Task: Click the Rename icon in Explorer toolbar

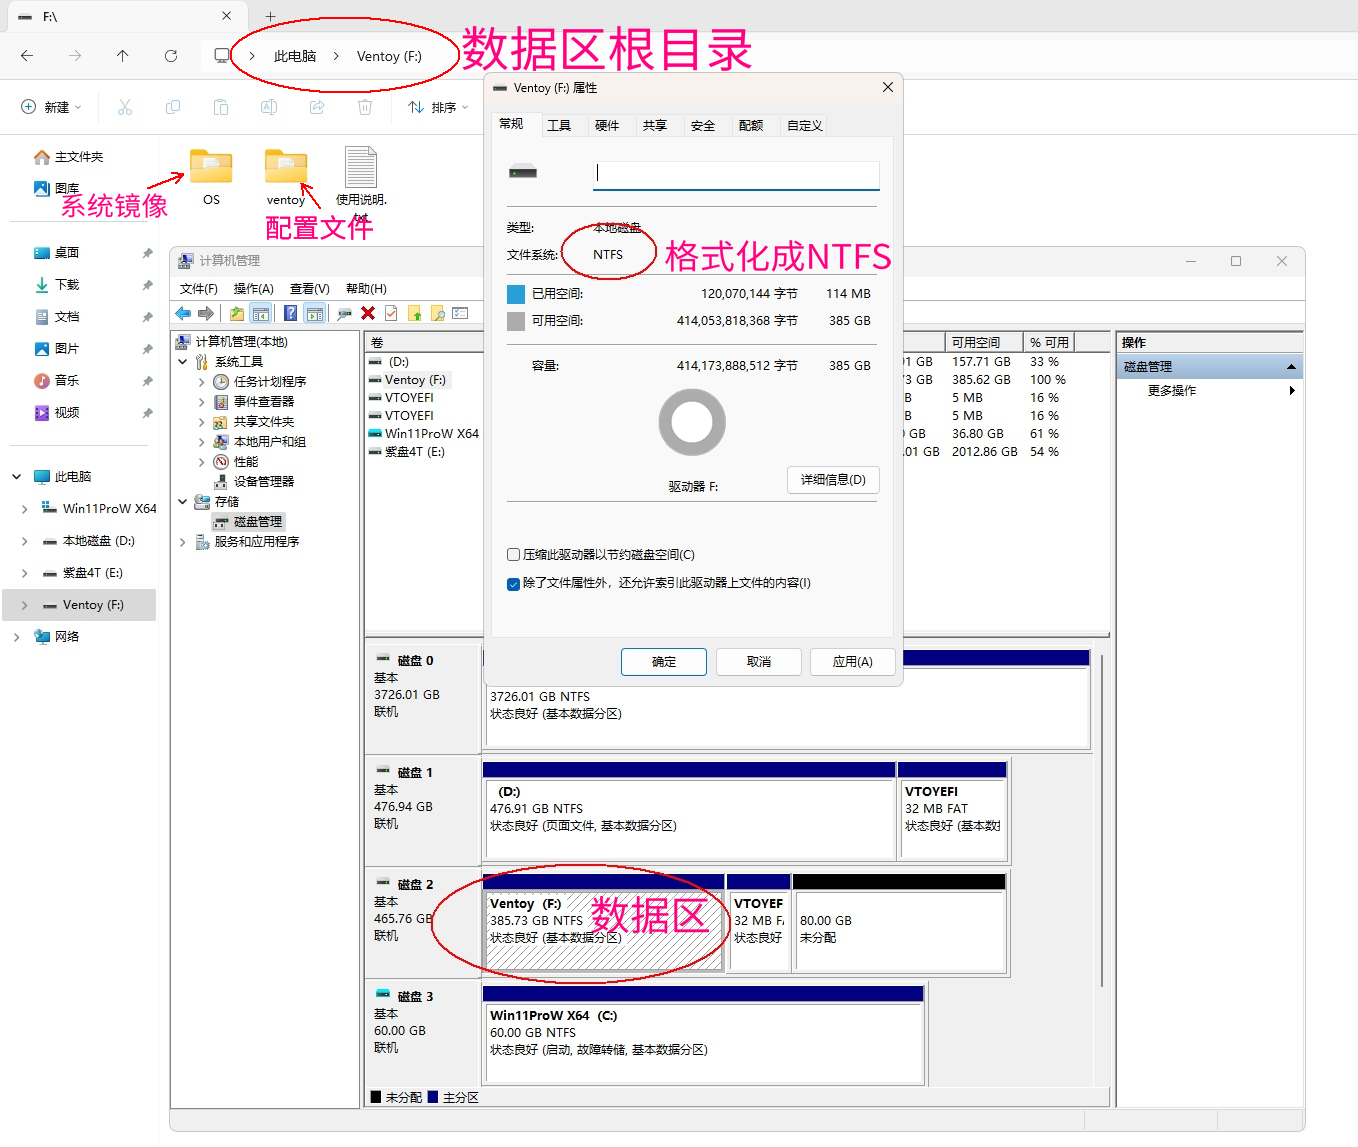Action: pyautogui.click(x=269, y=107)
